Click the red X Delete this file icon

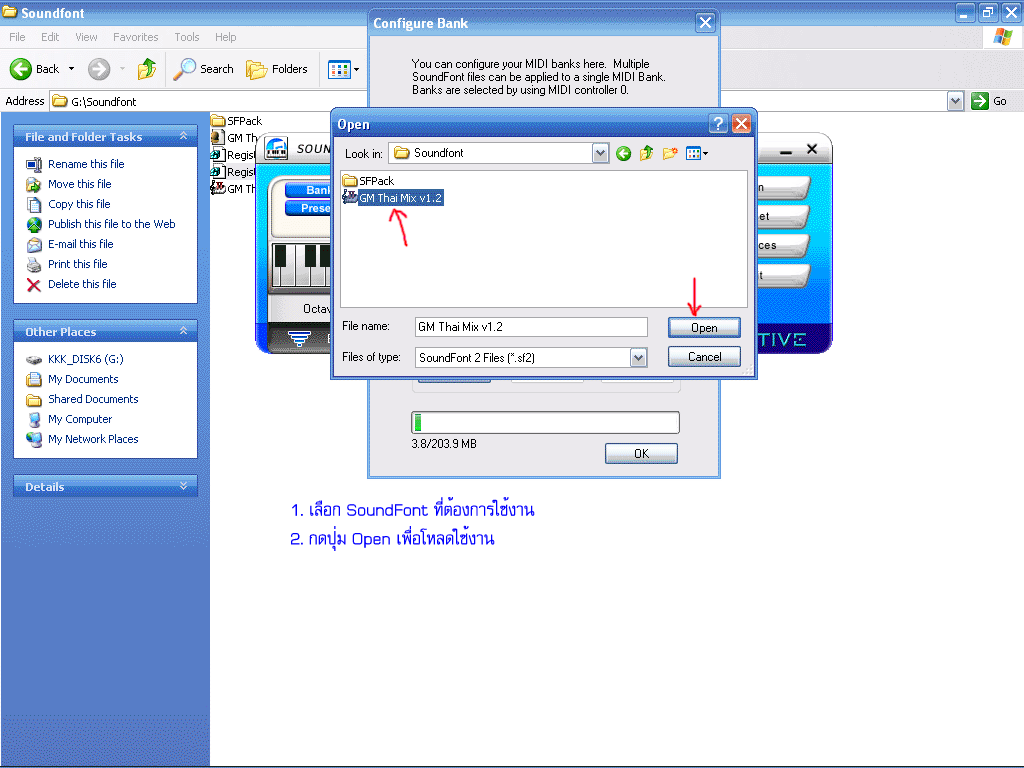click(34, 285)
